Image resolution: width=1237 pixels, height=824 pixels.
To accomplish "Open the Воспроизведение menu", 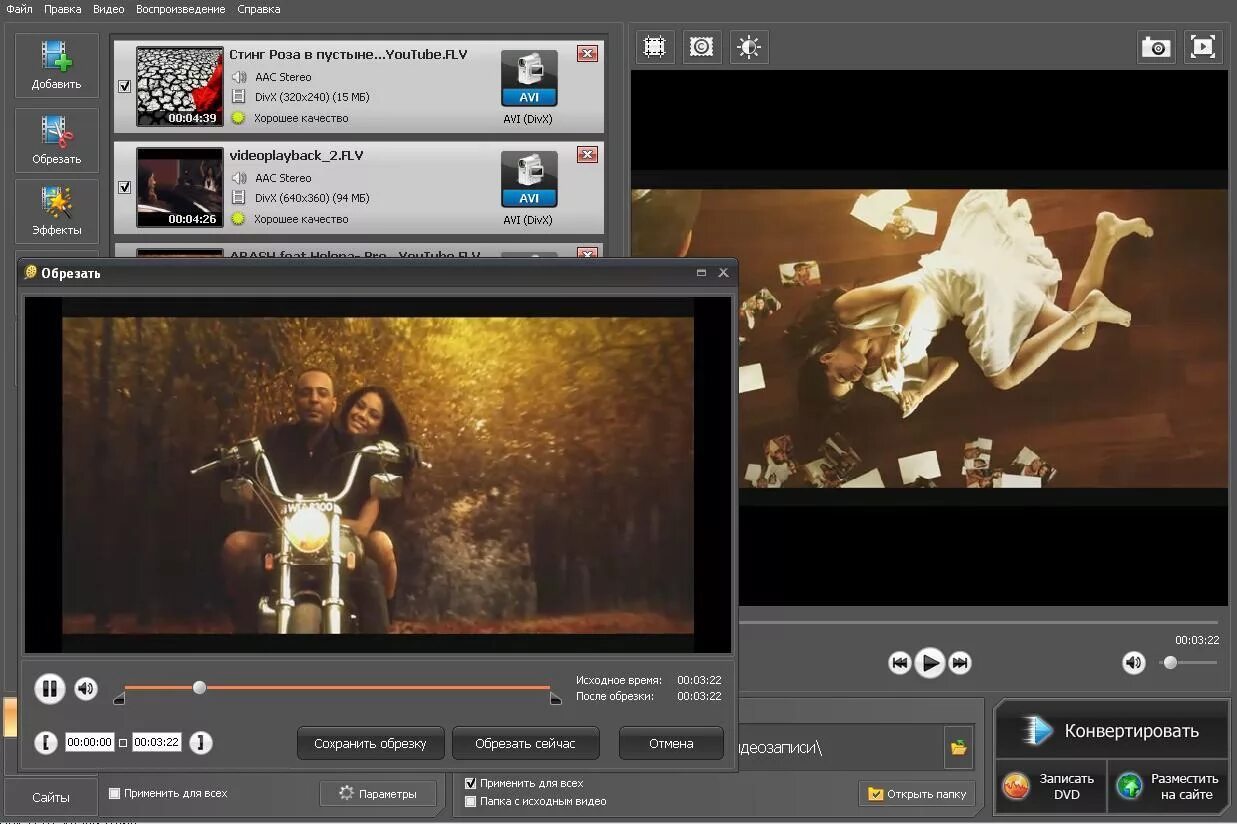I will 181,9.
